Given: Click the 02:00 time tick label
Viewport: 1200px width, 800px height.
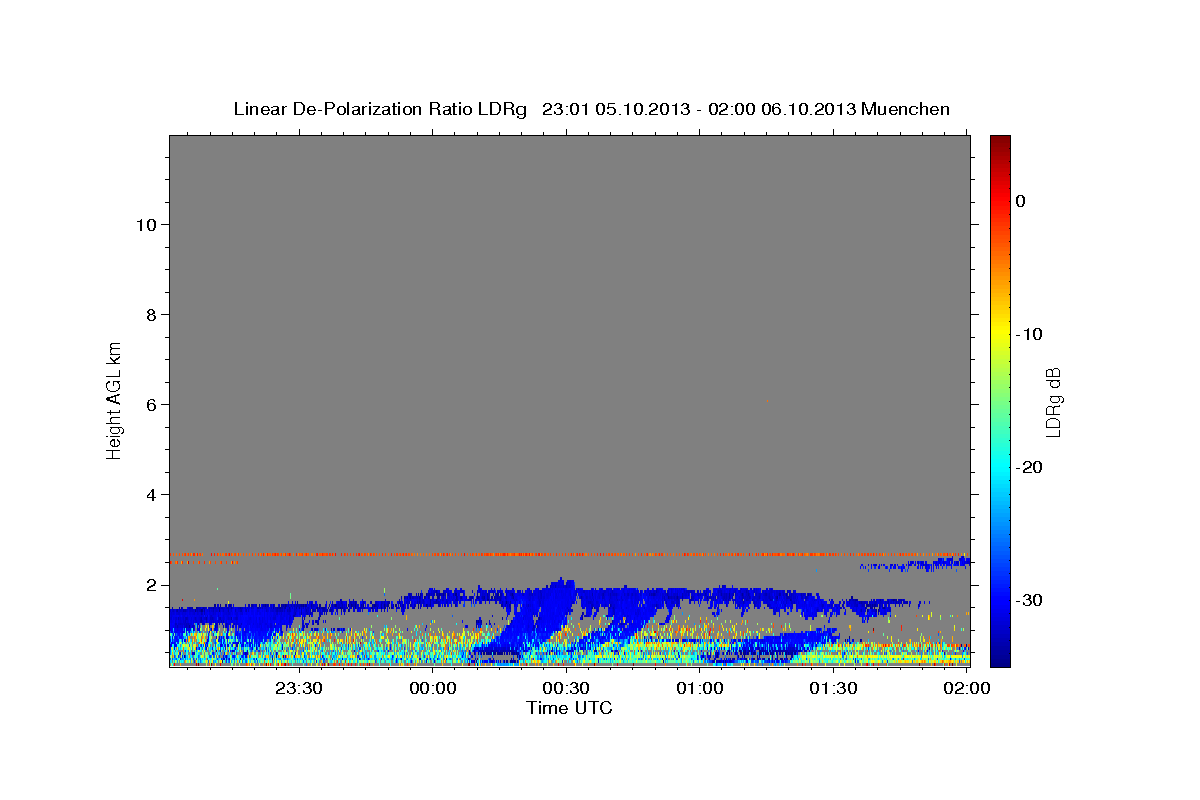Looking at the screenshot, I should [966, 688].
